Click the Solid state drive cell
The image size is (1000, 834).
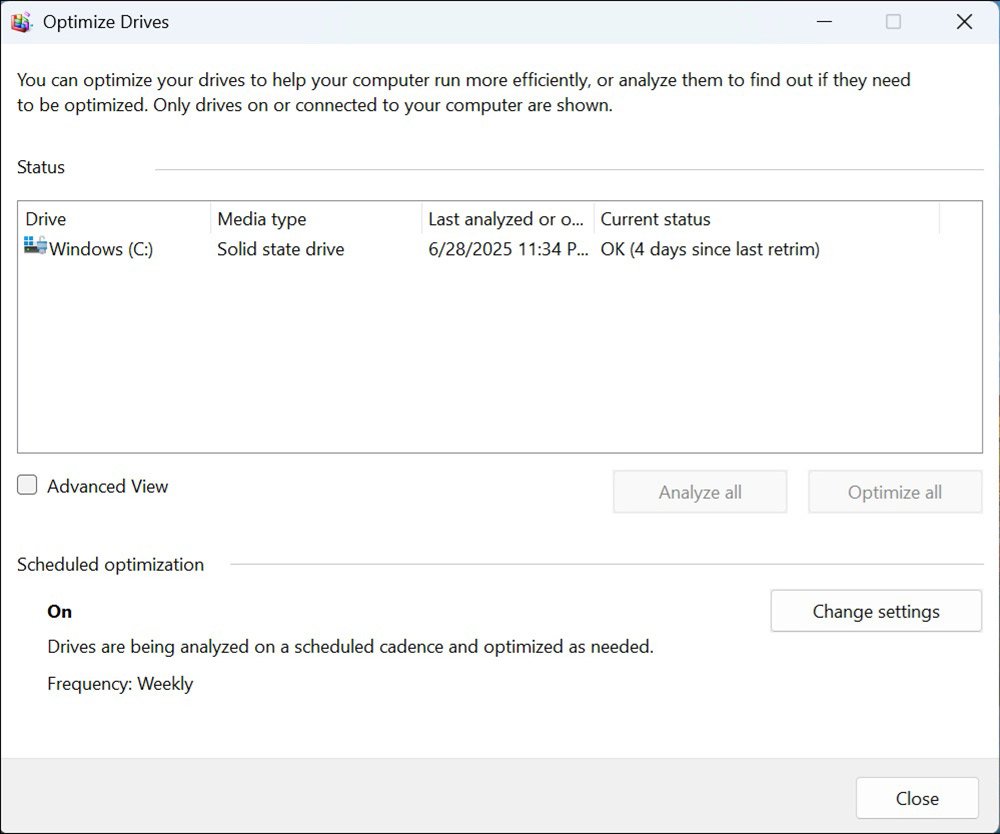click(x=281, y=249)
